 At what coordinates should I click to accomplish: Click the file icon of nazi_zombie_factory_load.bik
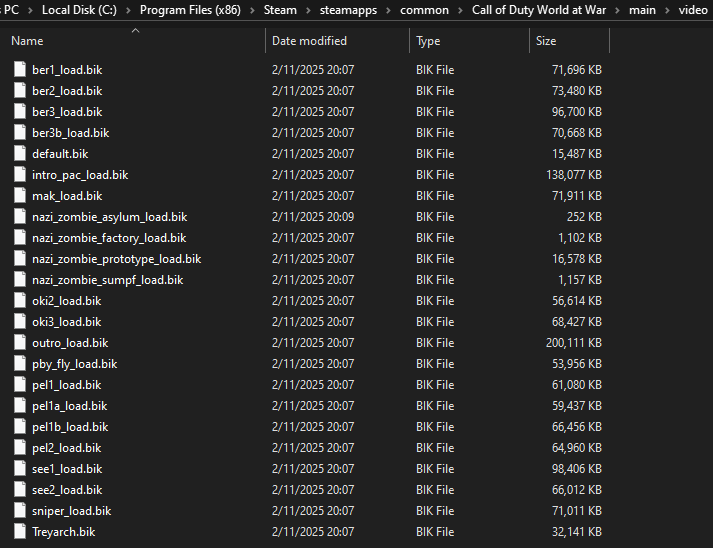(20, 237)
